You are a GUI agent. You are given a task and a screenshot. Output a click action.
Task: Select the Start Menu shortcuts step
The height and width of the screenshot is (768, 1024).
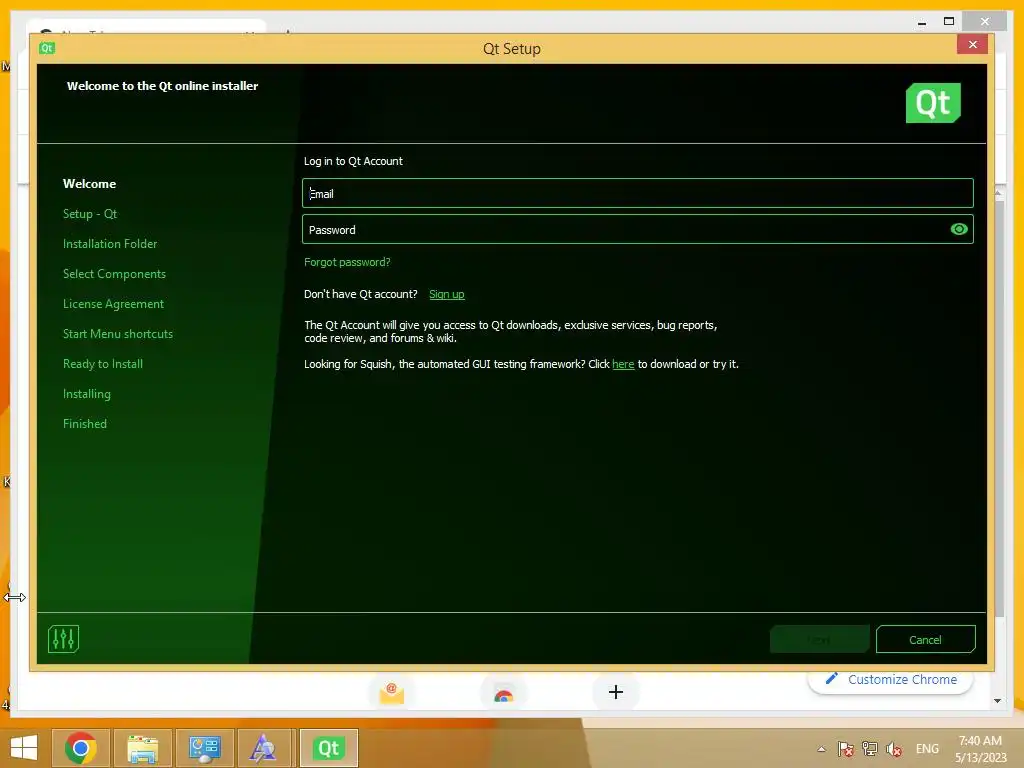point(118,334)
